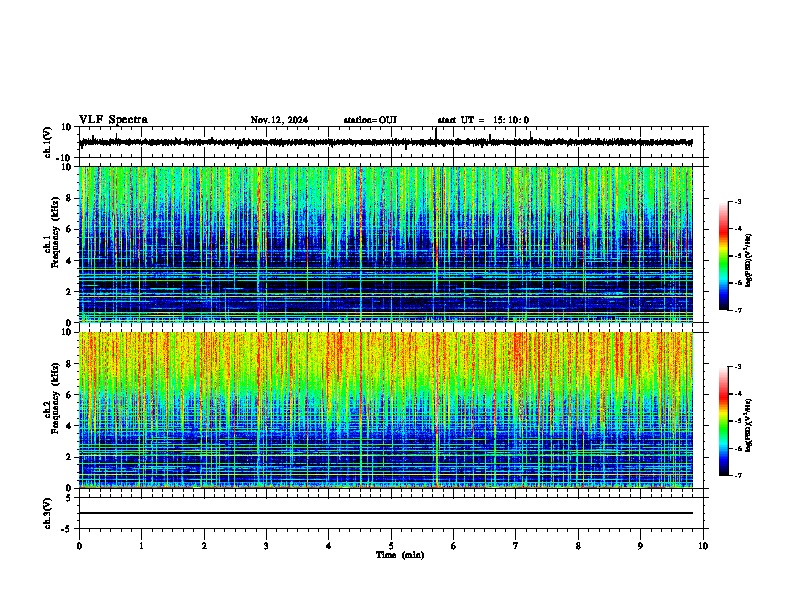792x612 pixels.
Task: Select the date text "Nov.12, 2024"
Action: [279, 120]
